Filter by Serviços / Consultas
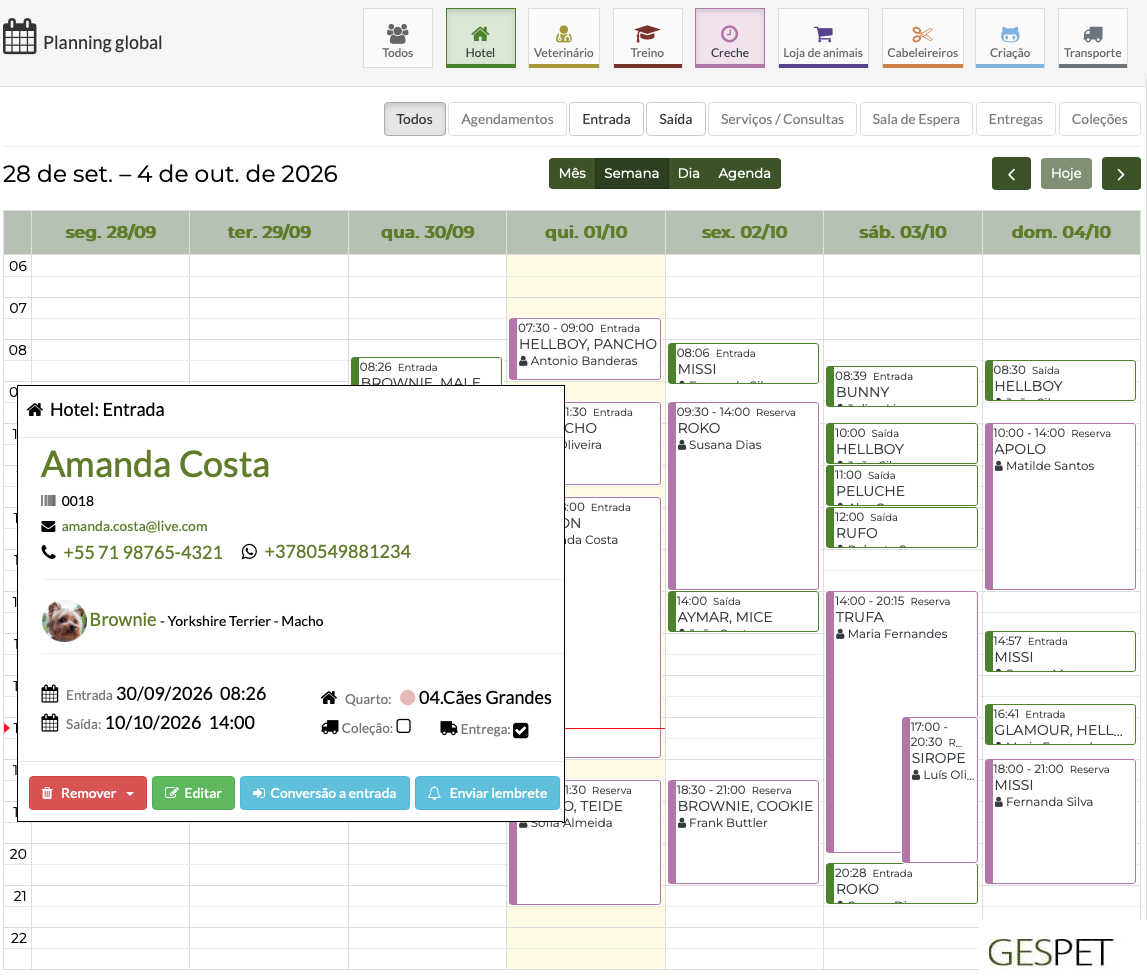 [782, 119]
